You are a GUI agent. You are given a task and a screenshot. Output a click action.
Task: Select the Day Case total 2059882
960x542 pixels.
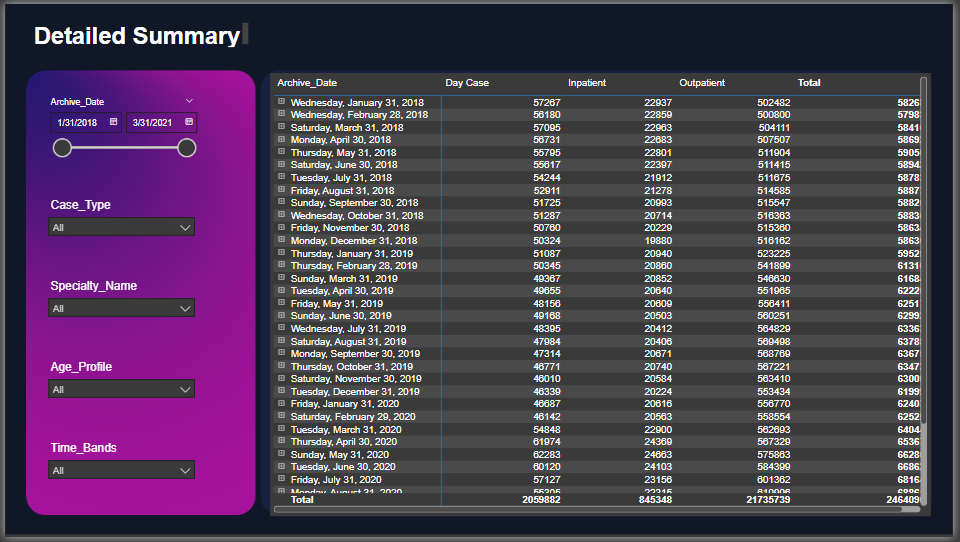(x=541, y=500)
